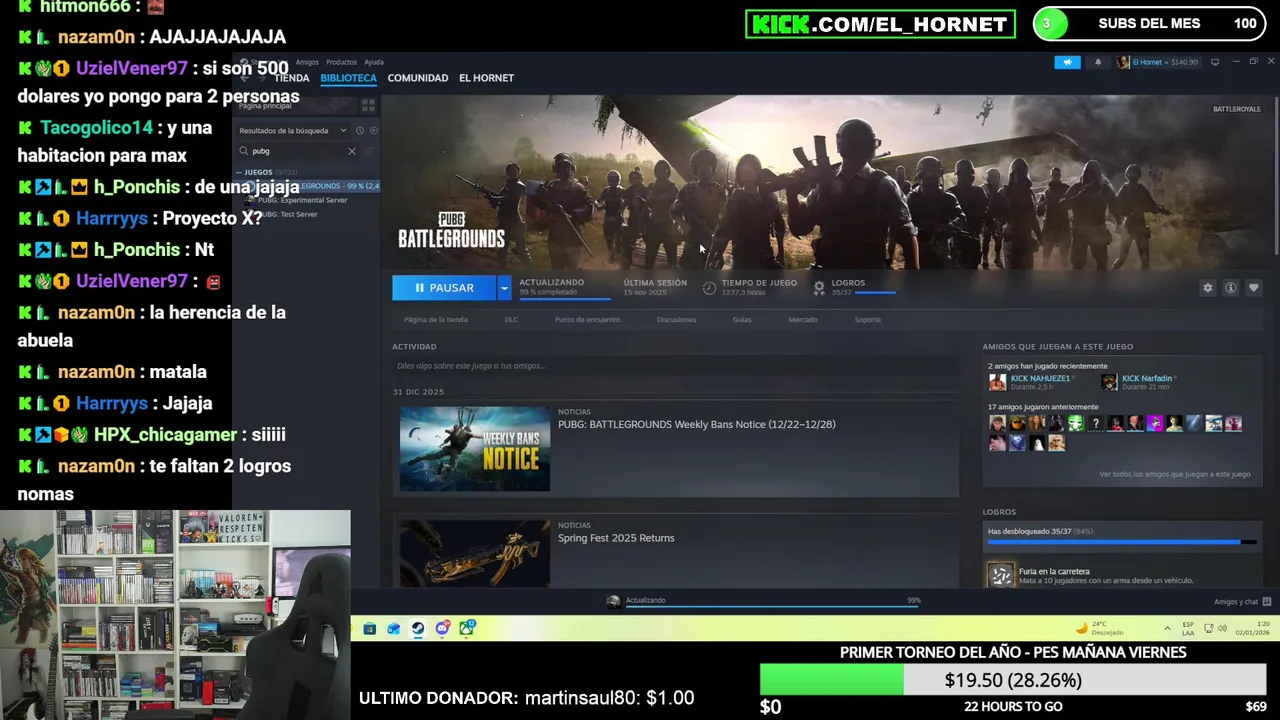Open the Productos menu in Steam
The width and height of the screenshot is (1280, 720).
coord(341,62)
